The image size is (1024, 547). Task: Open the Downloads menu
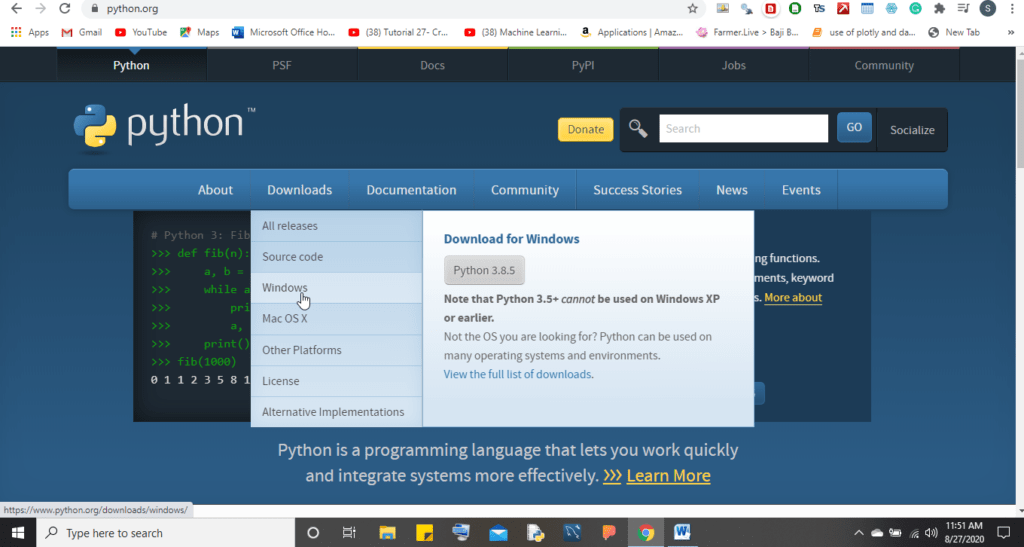coord(299,190)
